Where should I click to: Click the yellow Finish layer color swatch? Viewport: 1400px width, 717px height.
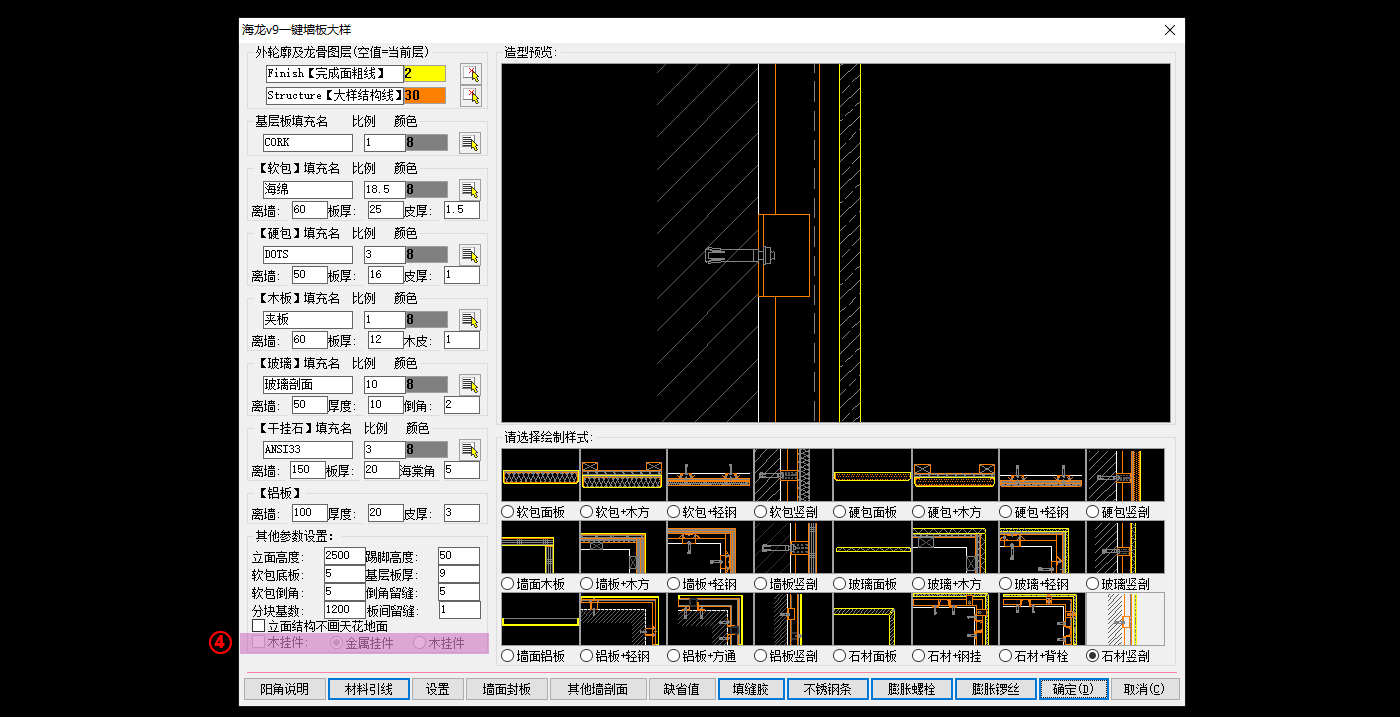[x=424, y=74]
